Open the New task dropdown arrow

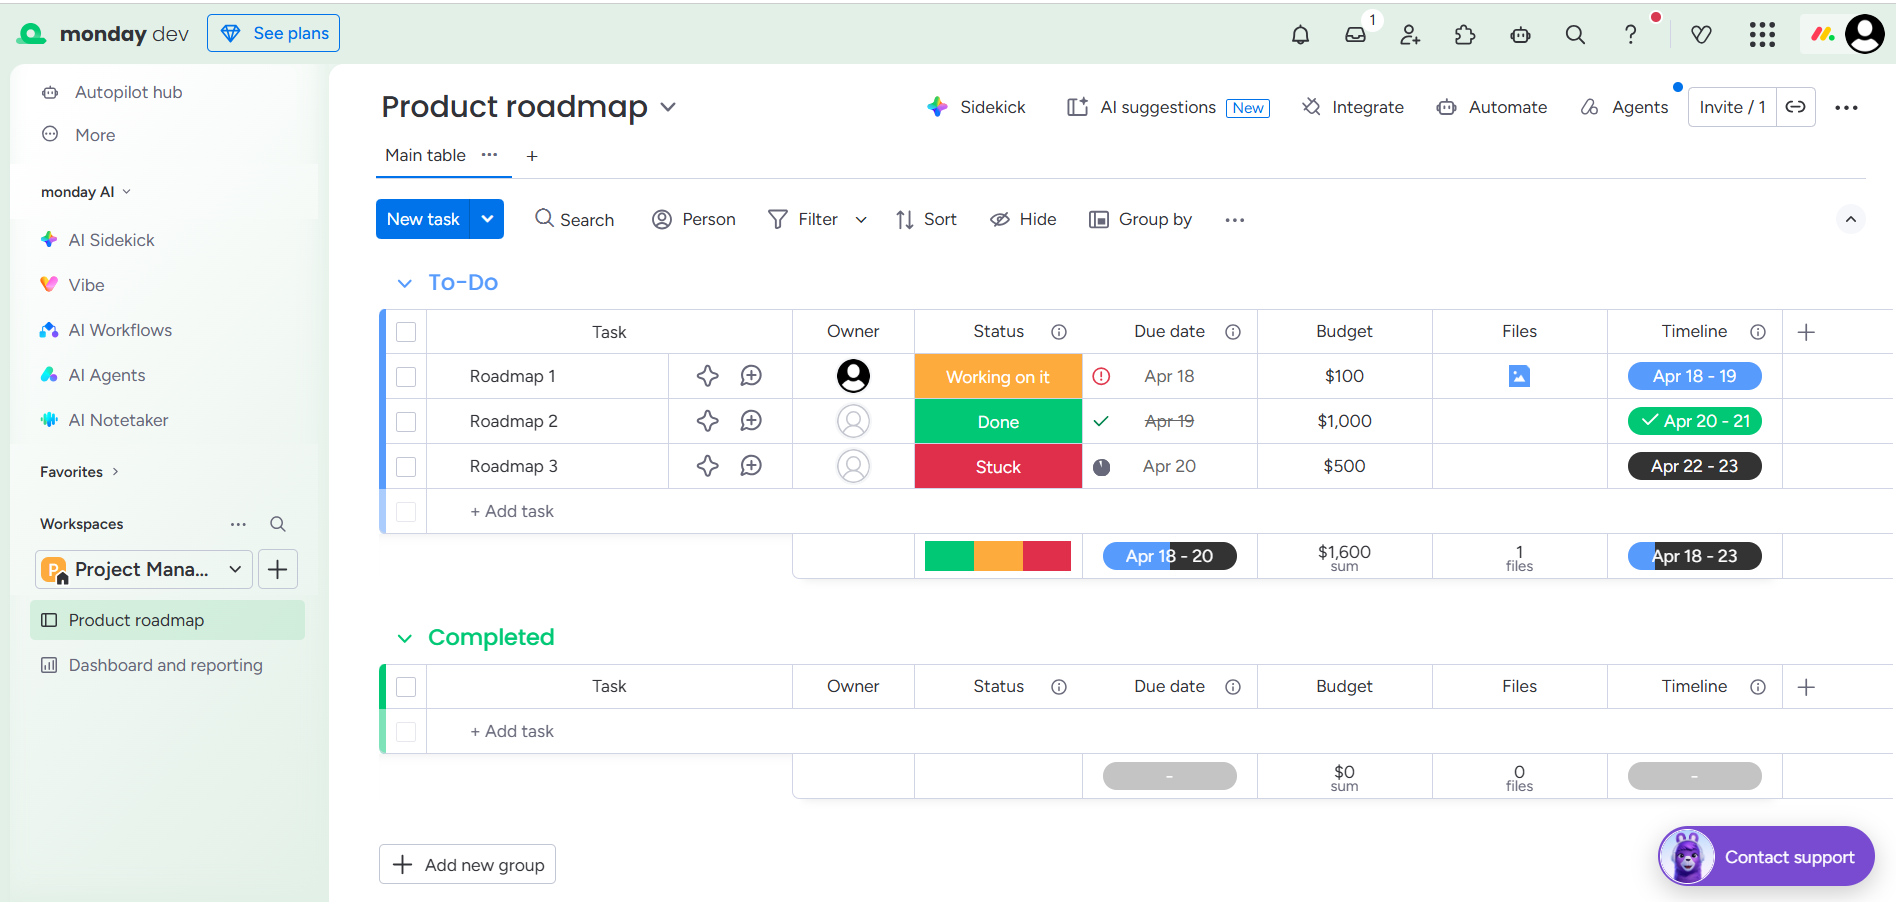coord(487,219)
